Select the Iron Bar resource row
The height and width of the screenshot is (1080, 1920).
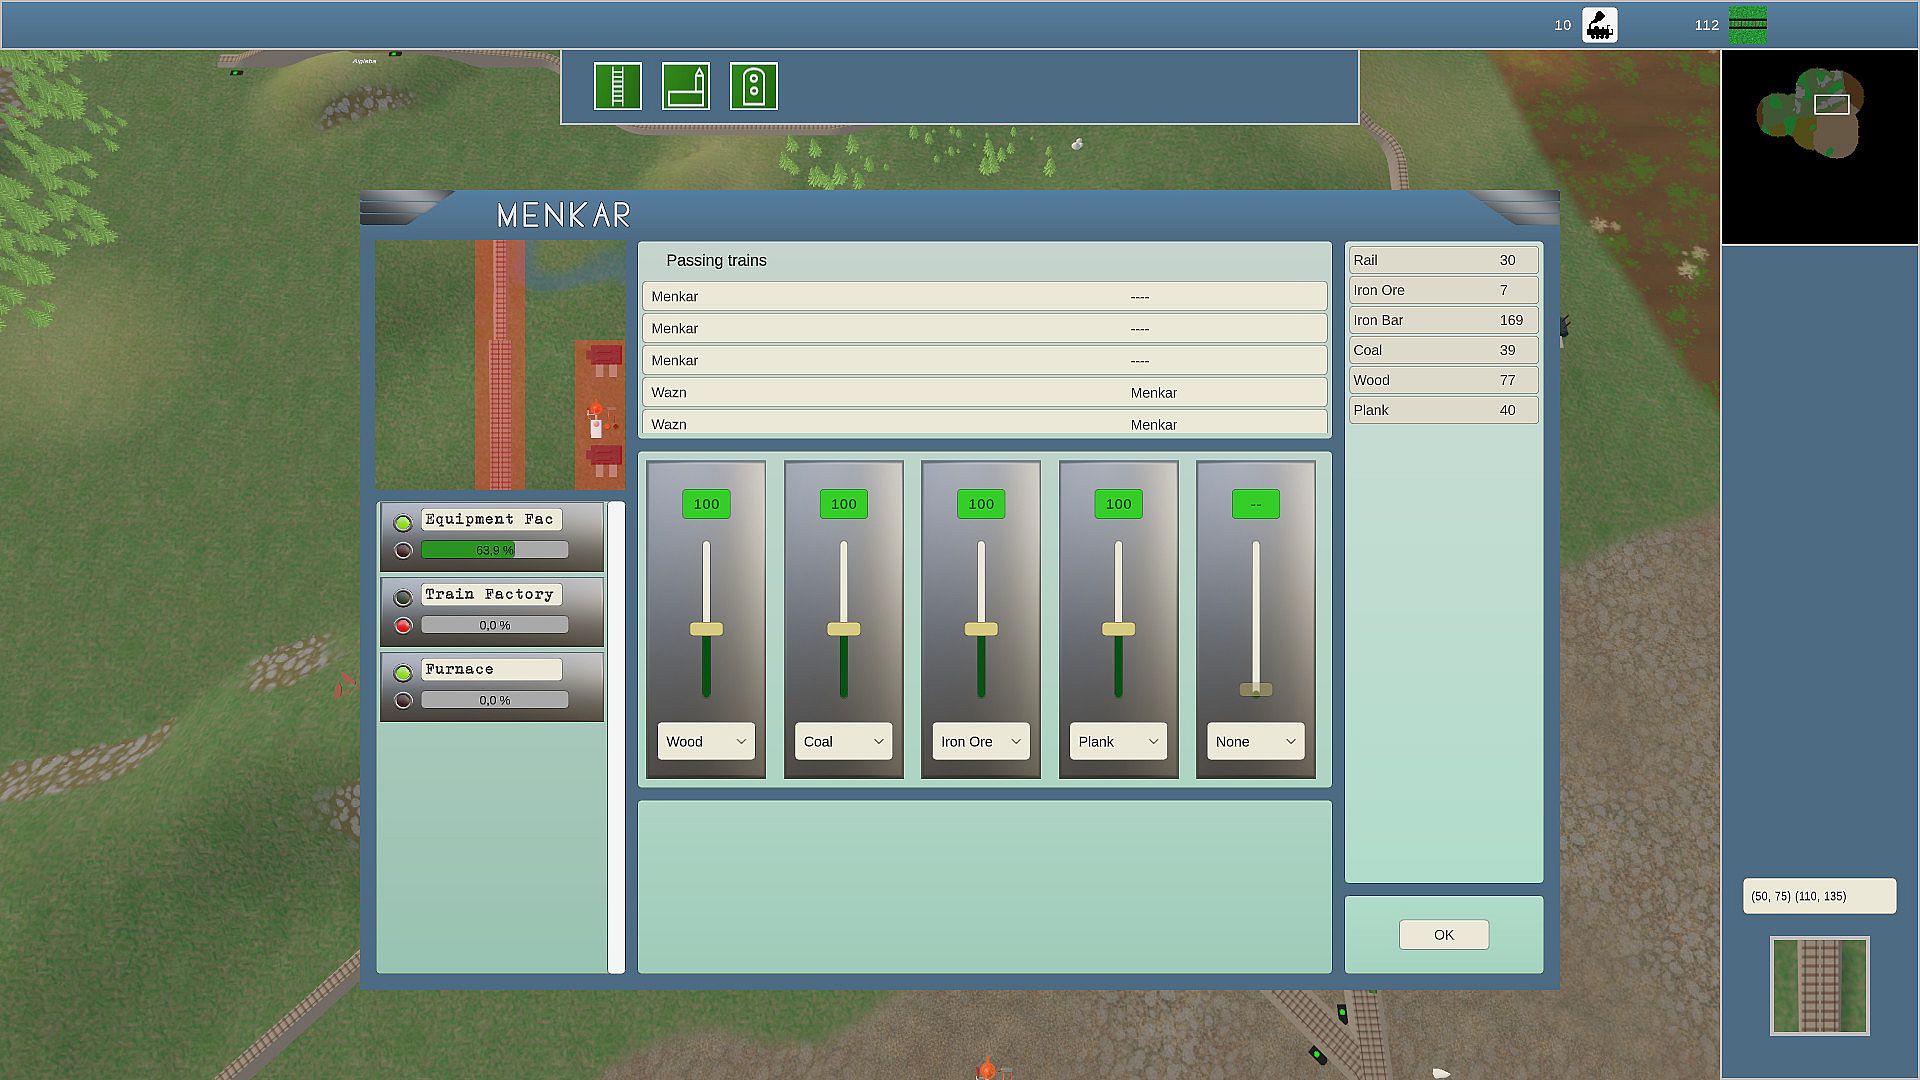[1442, 320]
